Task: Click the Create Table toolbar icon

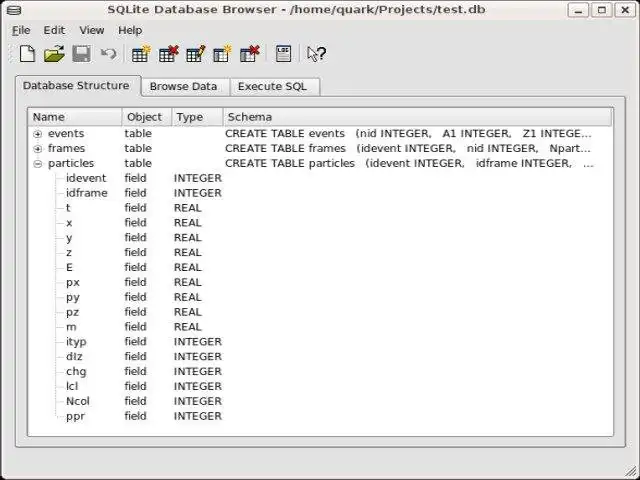Action: tap(141, 54)
